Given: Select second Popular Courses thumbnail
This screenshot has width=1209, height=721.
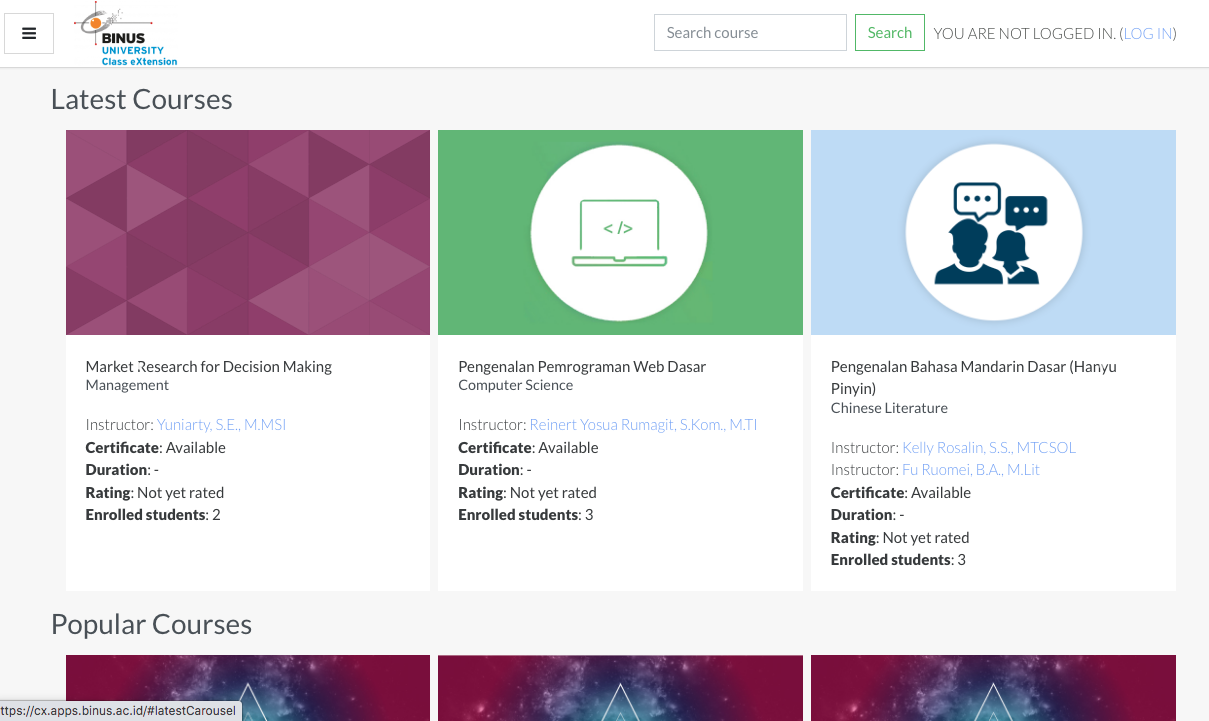Looking at the screenshot, I should click(619, 688).
